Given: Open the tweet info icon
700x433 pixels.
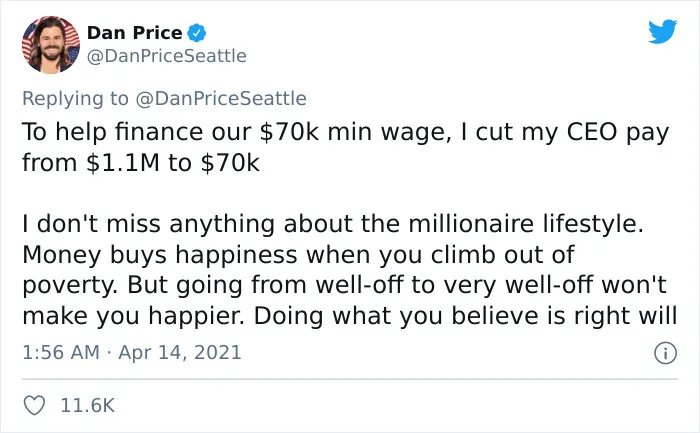Looking at the screenshot, I should [665, 353].
